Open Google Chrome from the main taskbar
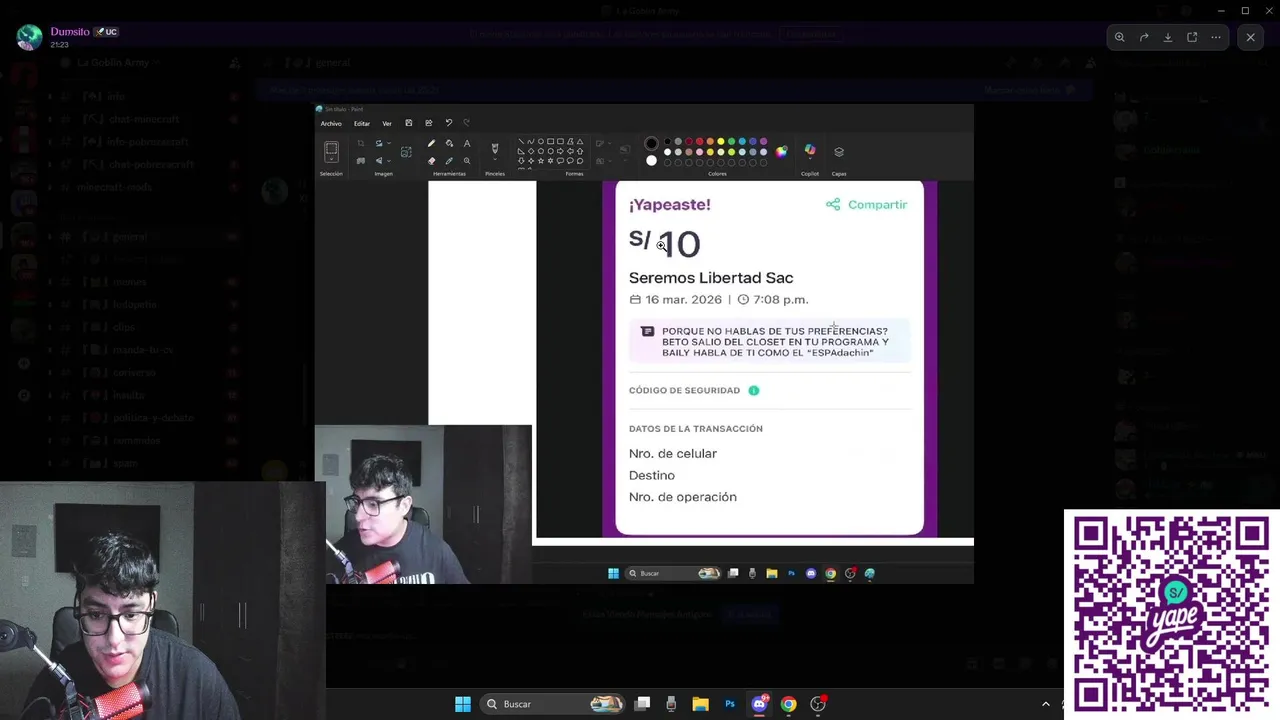1280x720 pixels. tap(789, 704)
